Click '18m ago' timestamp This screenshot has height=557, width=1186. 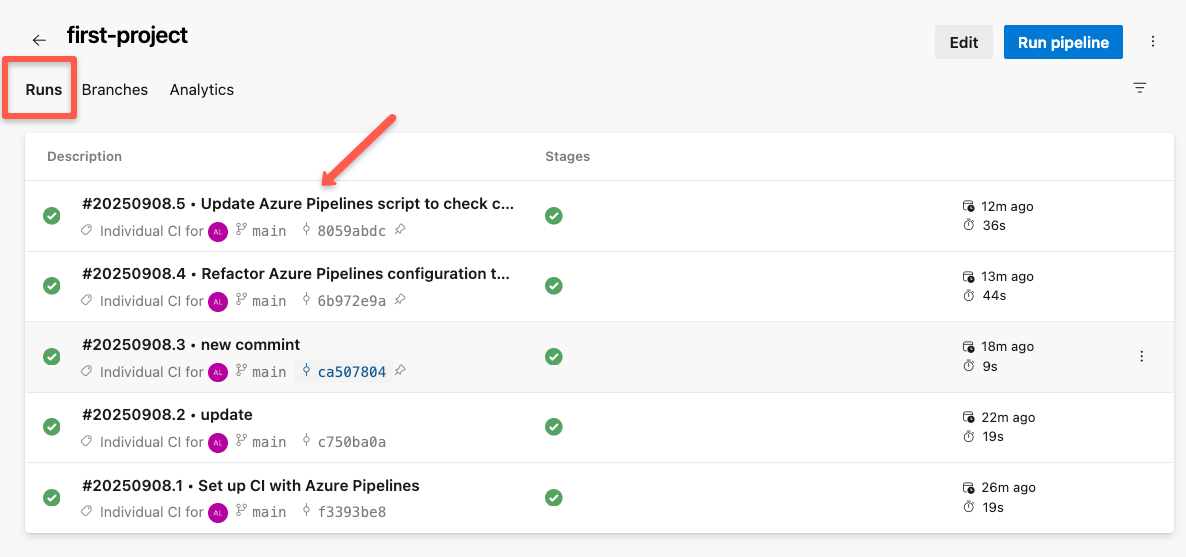(x=1007, y=347)
